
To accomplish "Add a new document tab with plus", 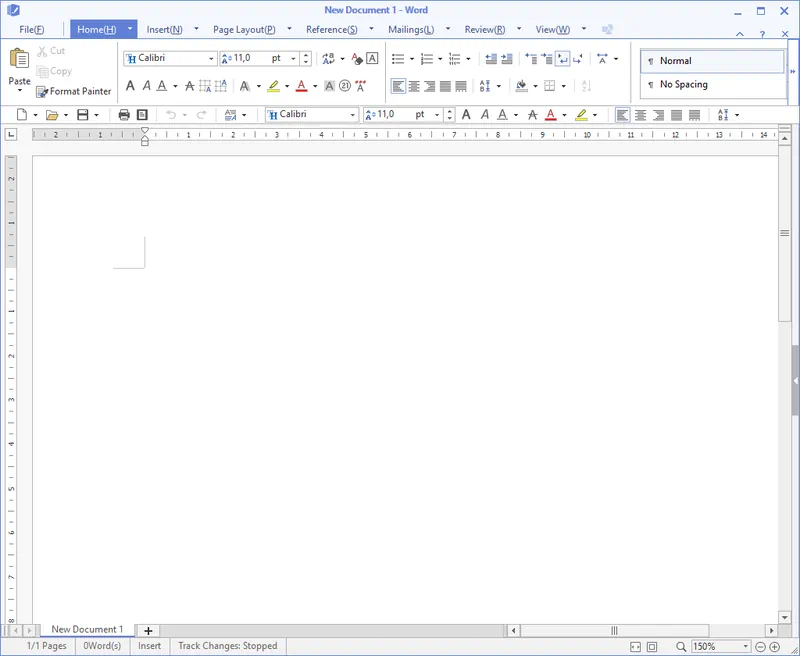I will (x=148, y=630).
